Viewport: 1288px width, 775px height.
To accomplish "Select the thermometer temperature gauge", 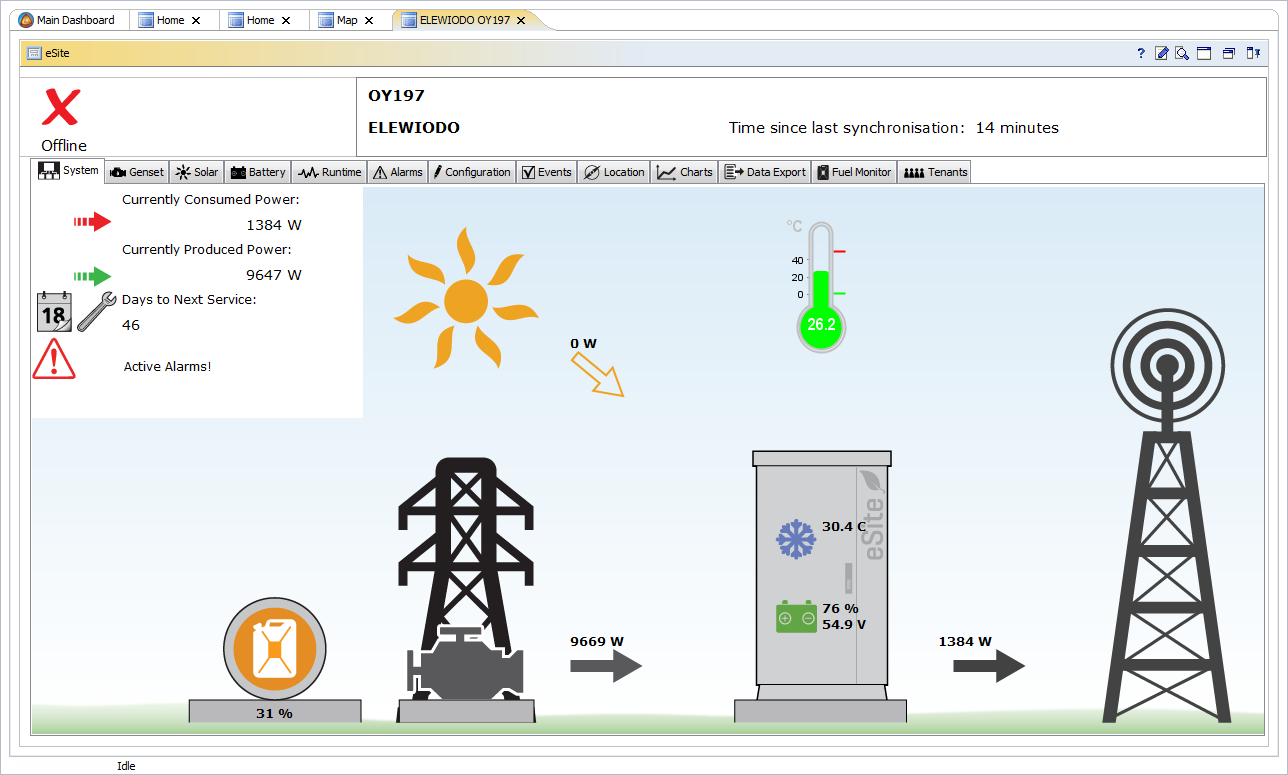I will point(821,288).
